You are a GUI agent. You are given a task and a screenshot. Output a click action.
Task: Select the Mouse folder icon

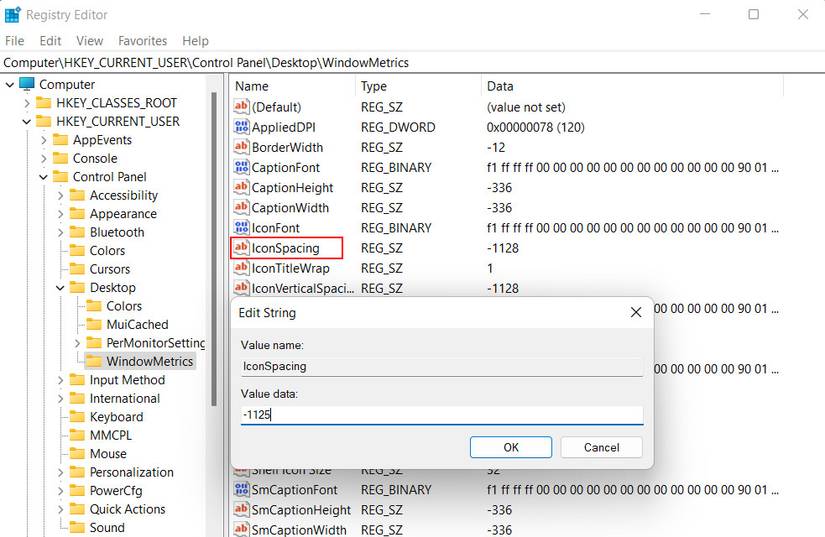(77, 453)
